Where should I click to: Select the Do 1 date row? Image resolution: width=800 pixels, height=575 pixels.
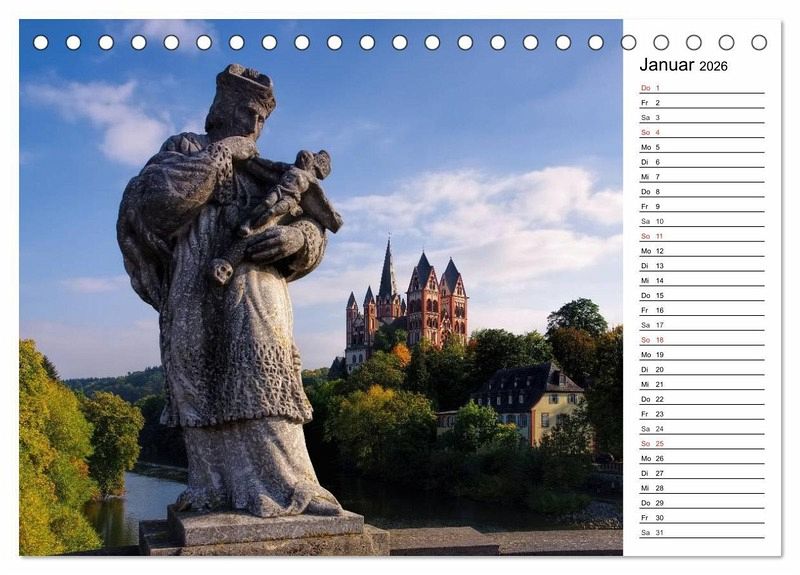(701, 88)
